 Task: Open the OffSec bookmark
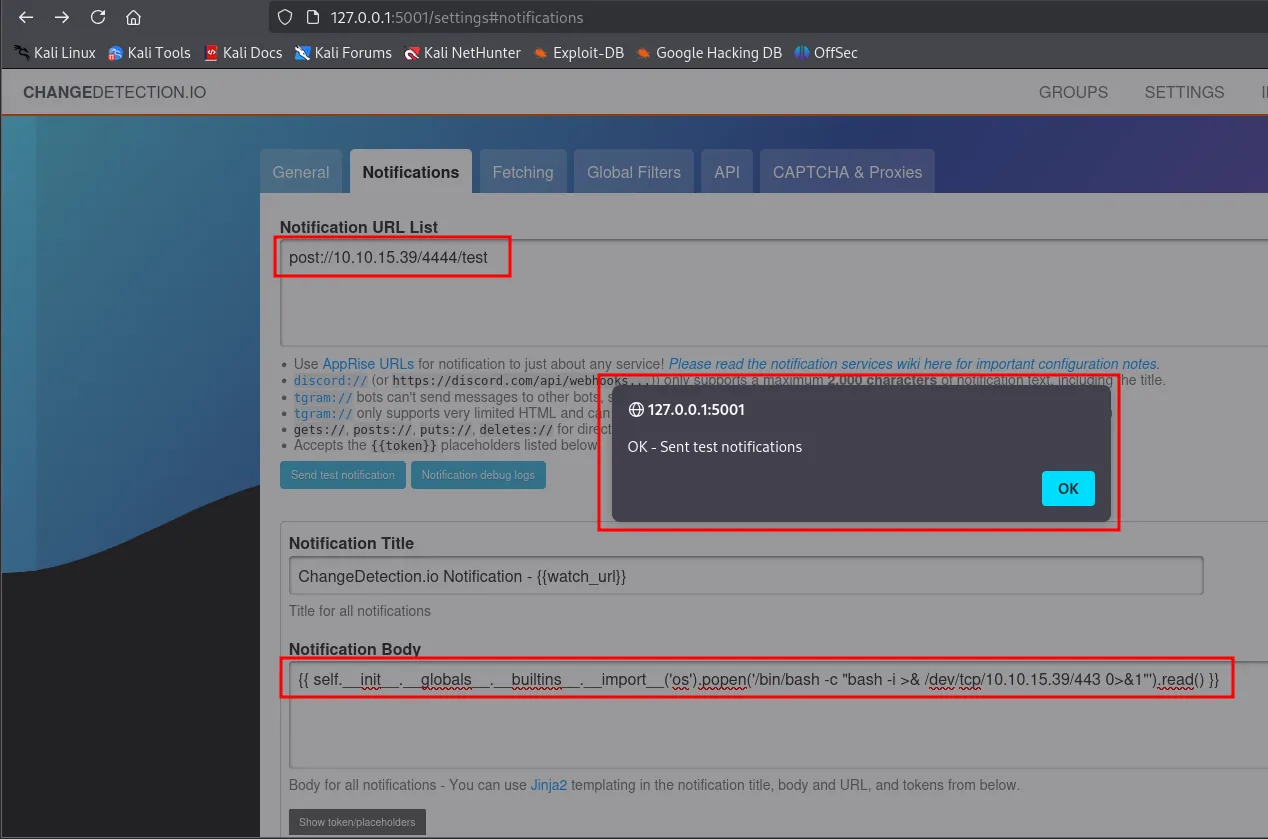pyautogui.click(x=826, y=52)
